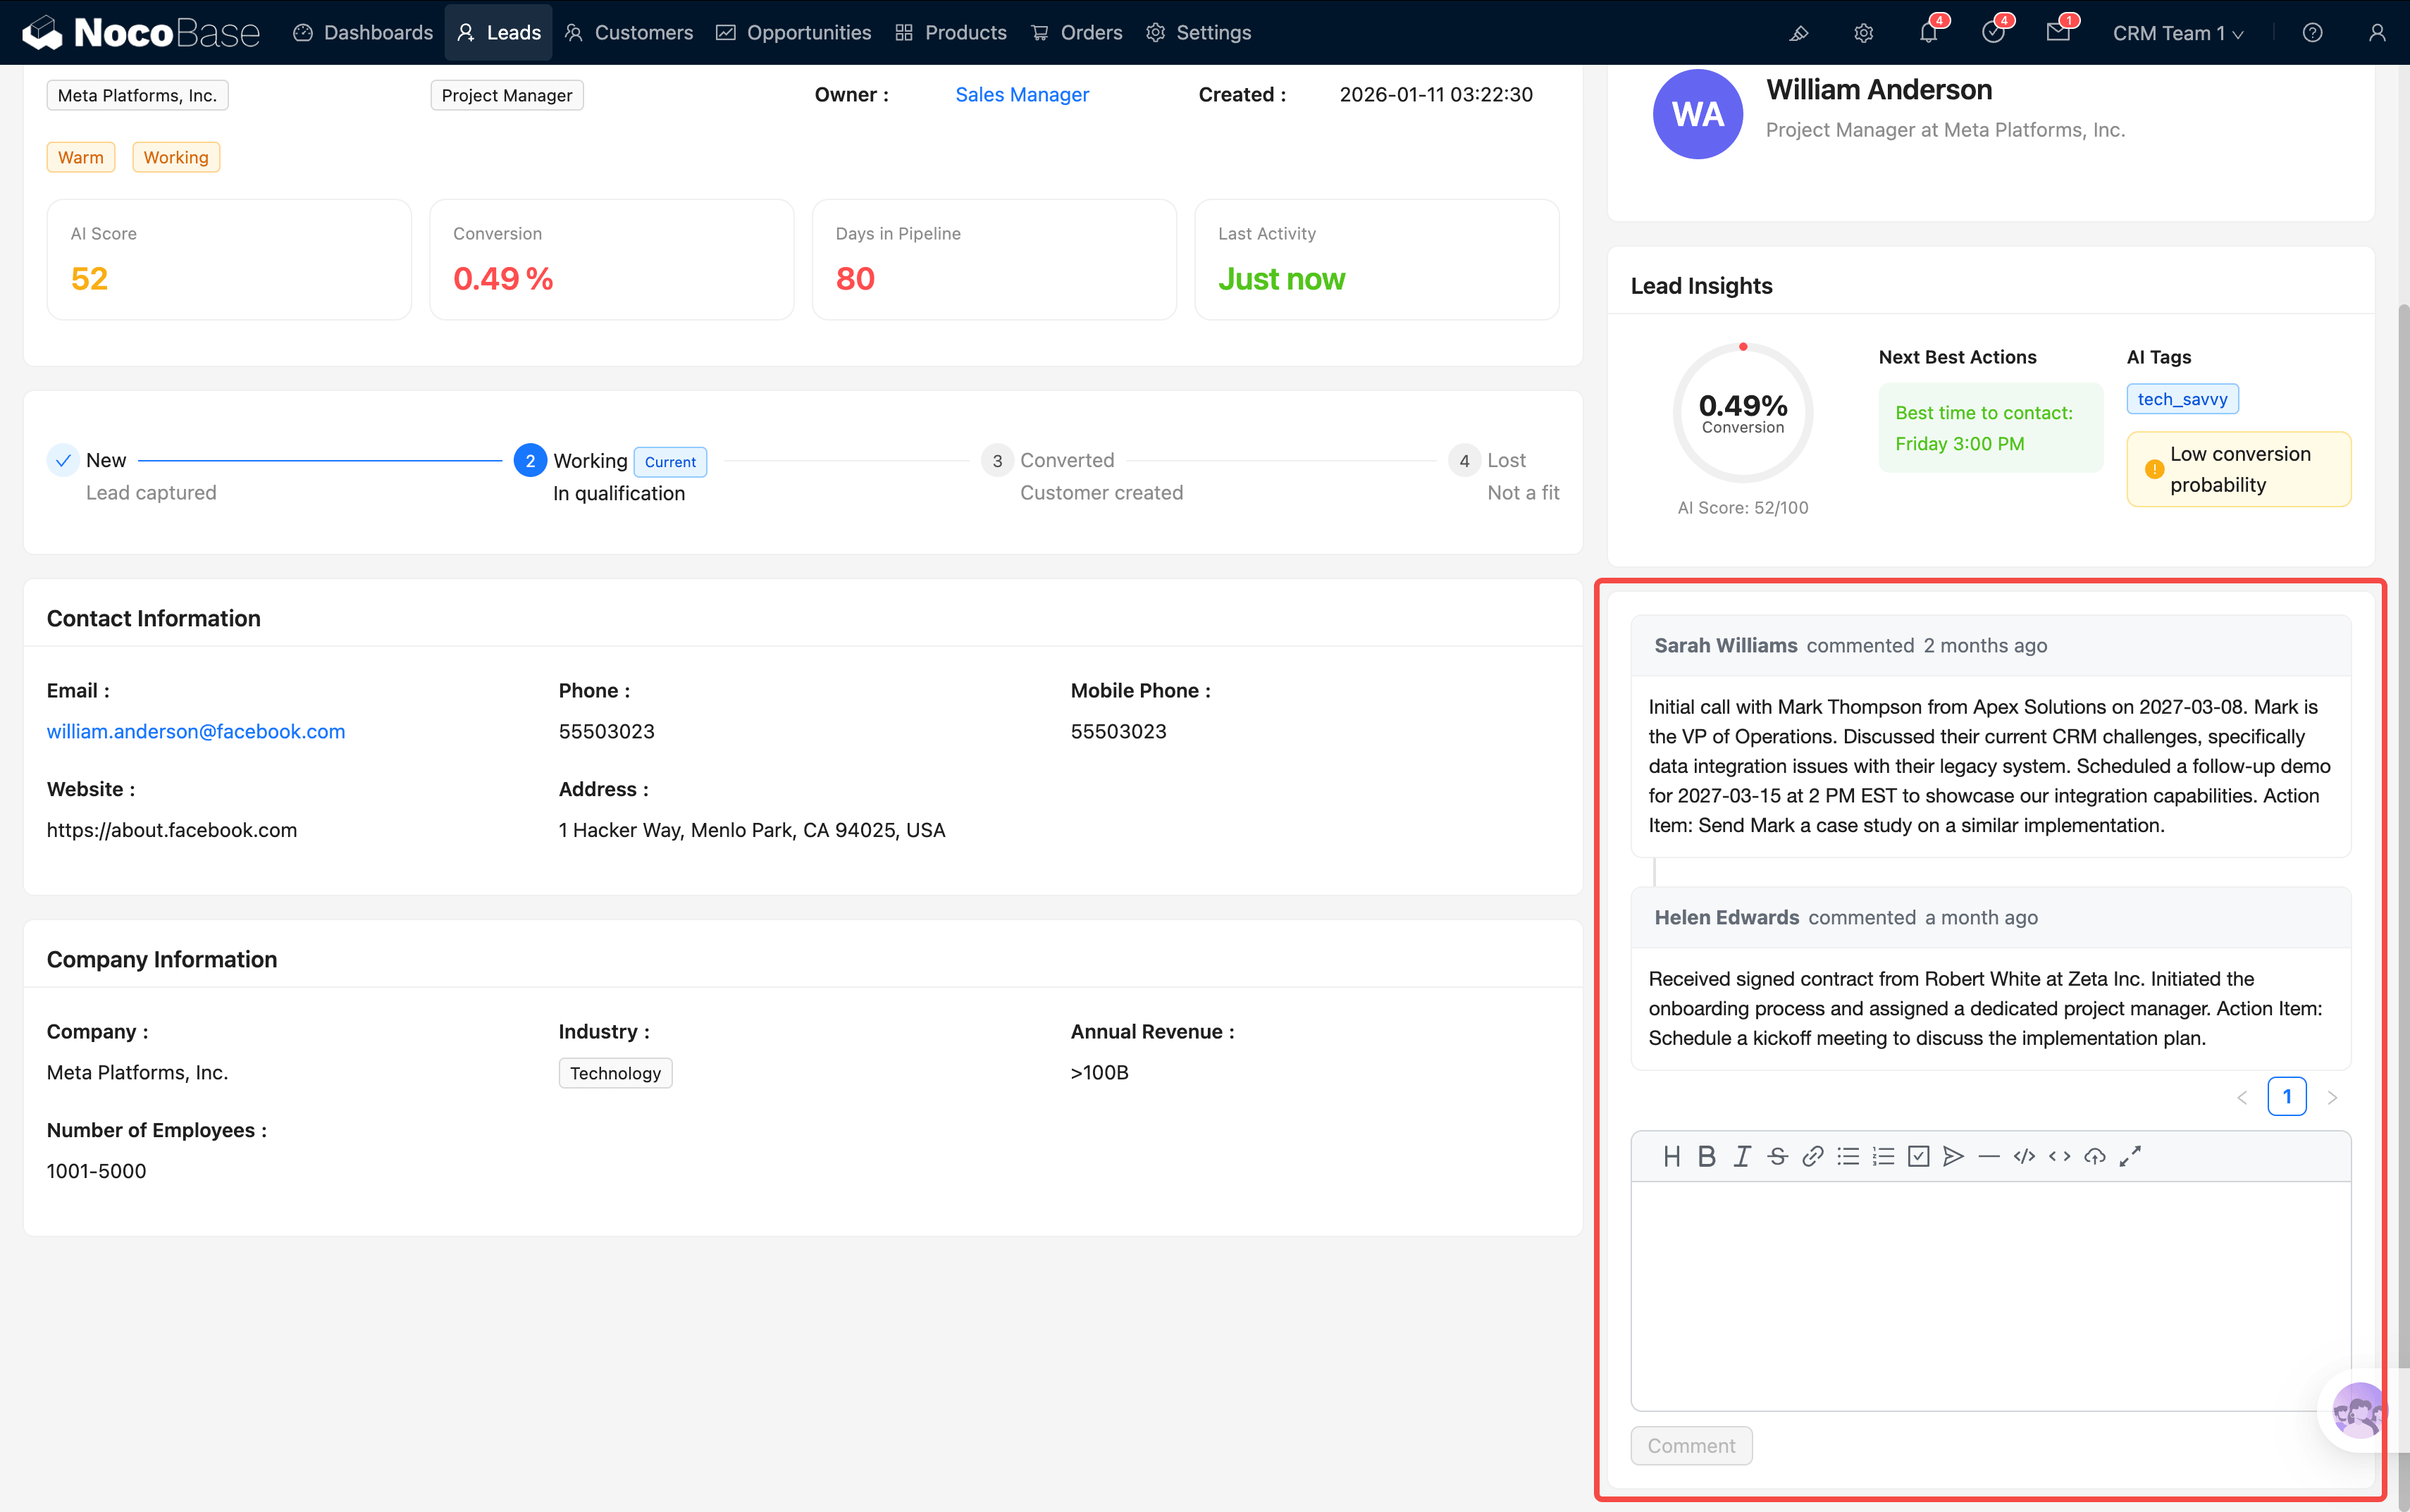2410x1512 pixels.
Task: Insert a link using editor toolbar
Action: (1812, 1156)
